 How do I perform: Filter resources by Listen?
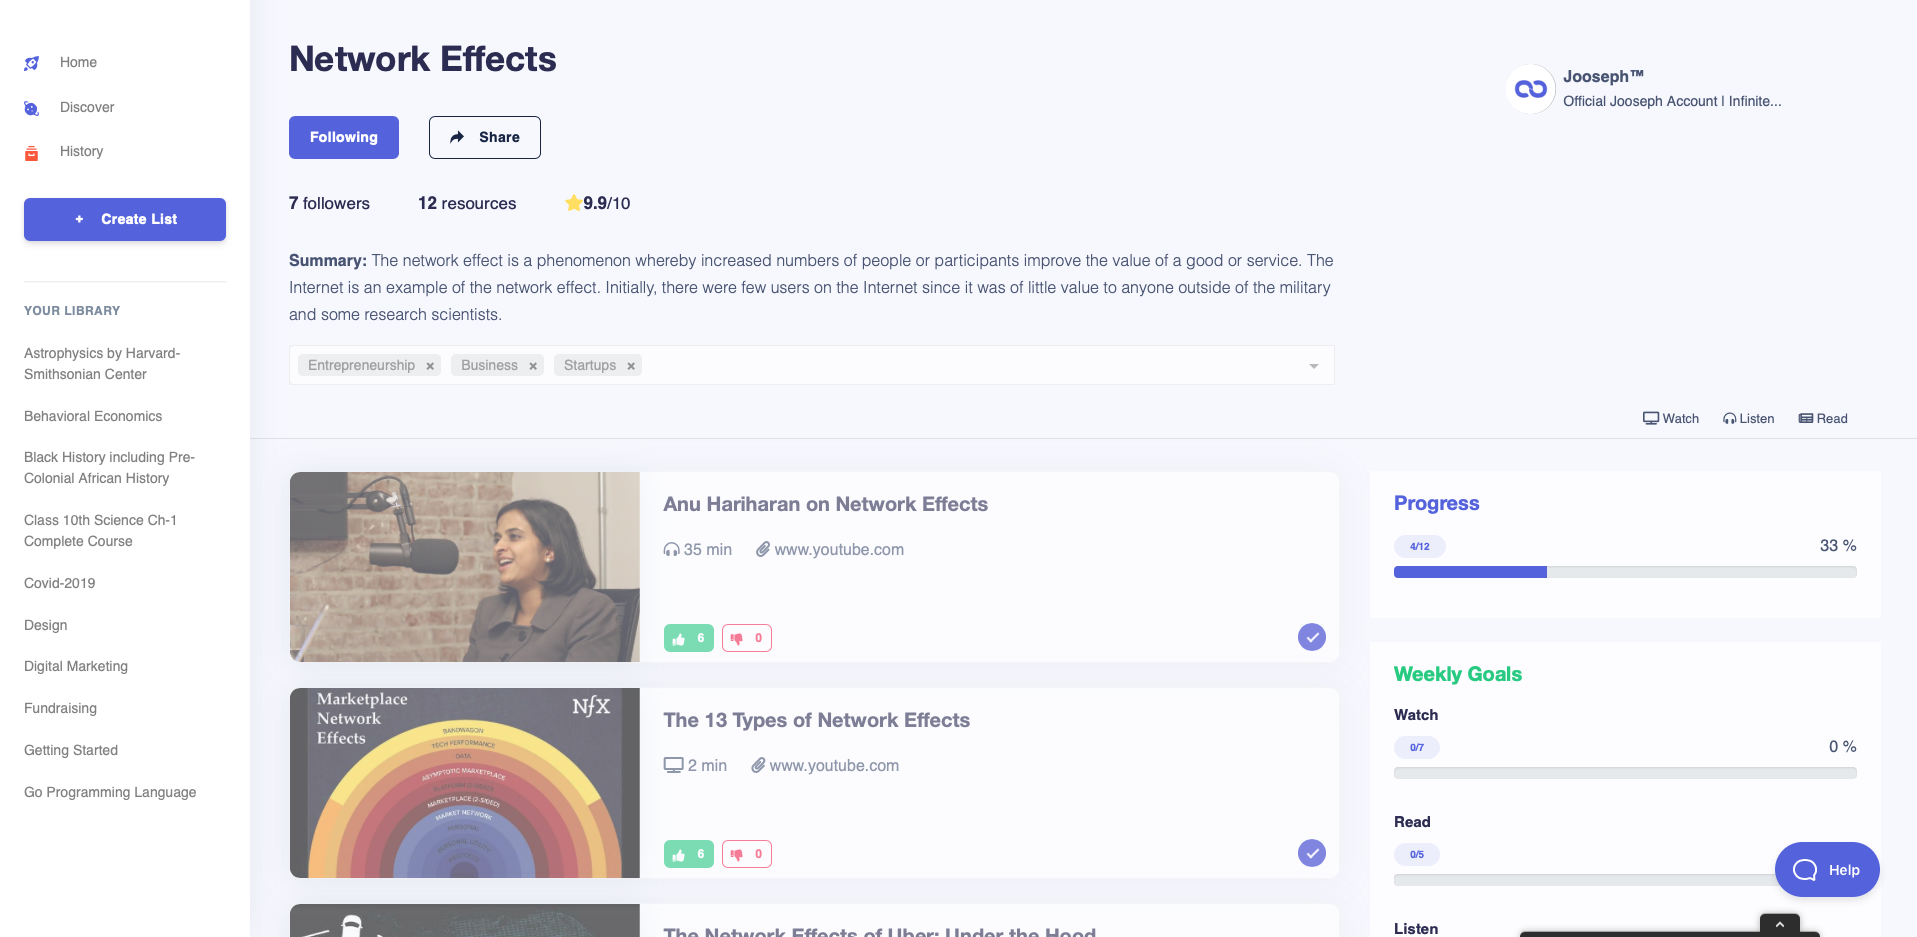click(x=1748, y=419)
